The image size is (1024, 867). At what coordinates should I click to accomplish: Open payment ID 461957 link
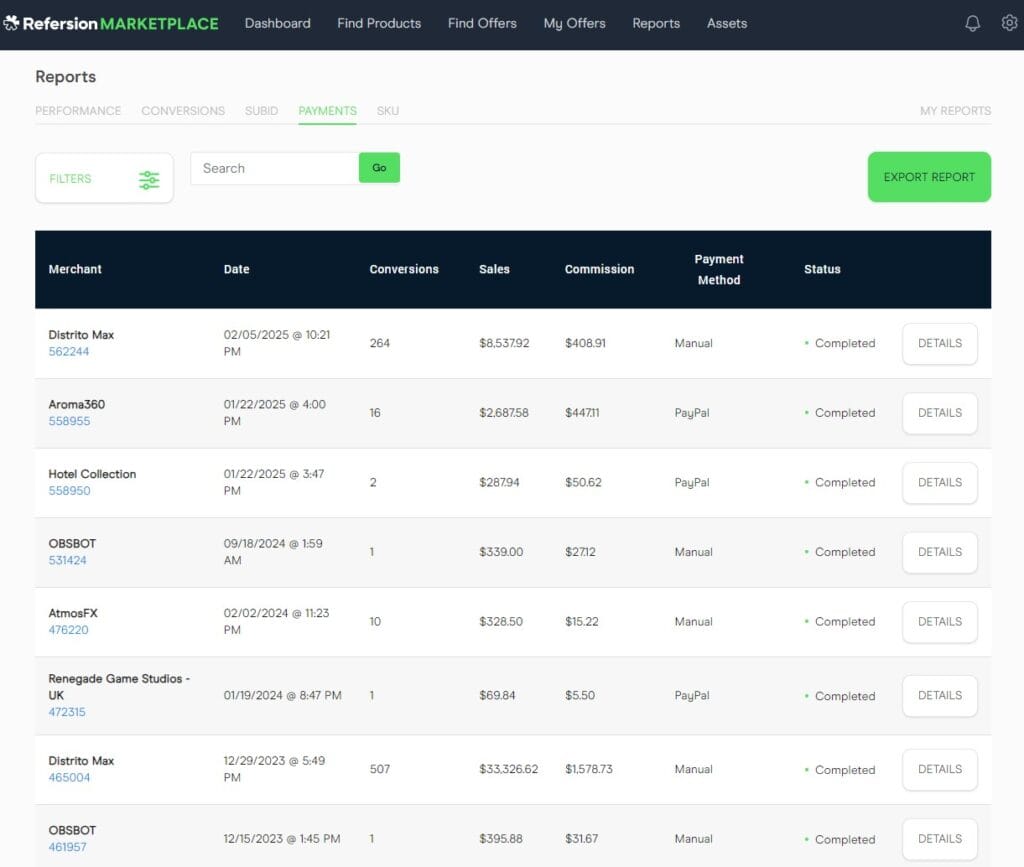67,847
